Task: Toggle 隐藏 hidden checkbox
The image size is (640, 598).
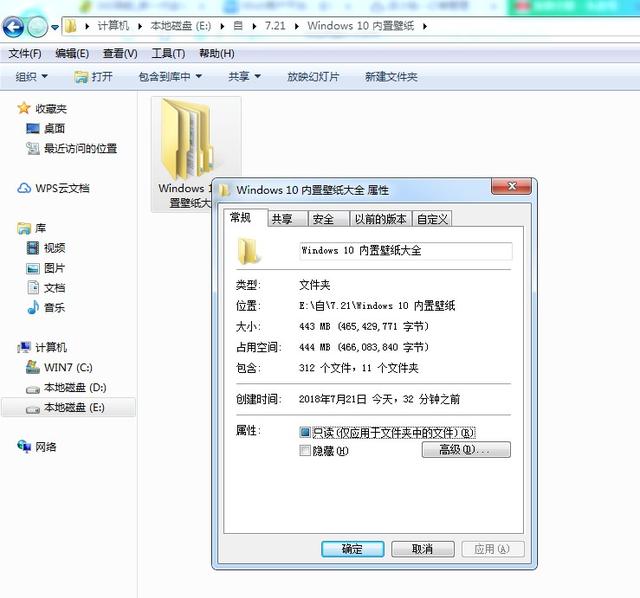Action: 305,451
